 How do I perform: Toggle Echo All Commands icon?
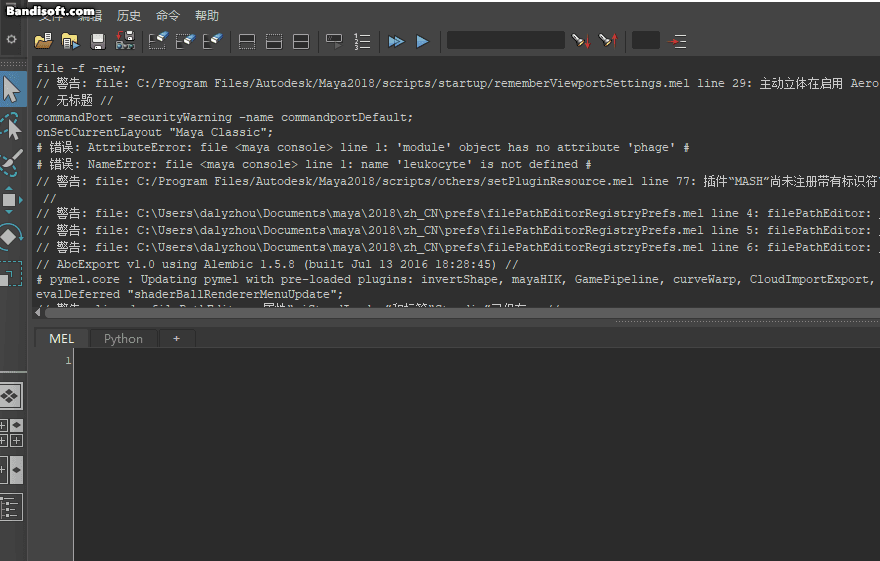point(334,41)
